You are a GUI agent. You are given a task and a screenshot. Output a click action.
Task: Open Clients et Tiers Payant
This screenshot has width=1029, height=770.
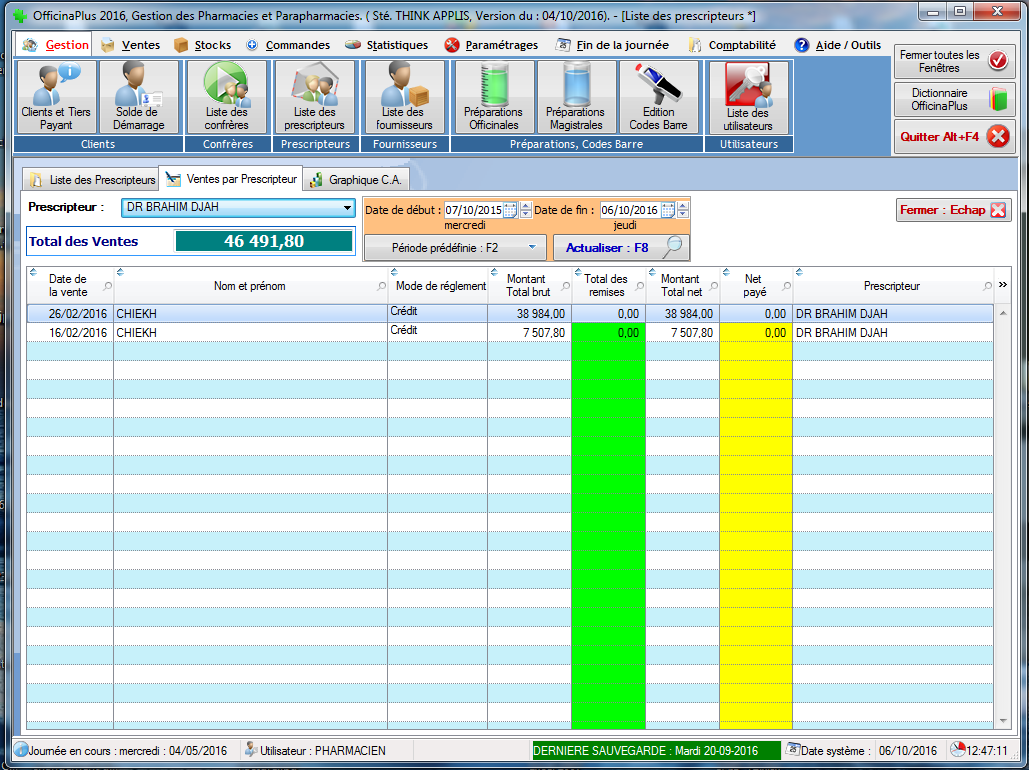click(x=56, y=97)
